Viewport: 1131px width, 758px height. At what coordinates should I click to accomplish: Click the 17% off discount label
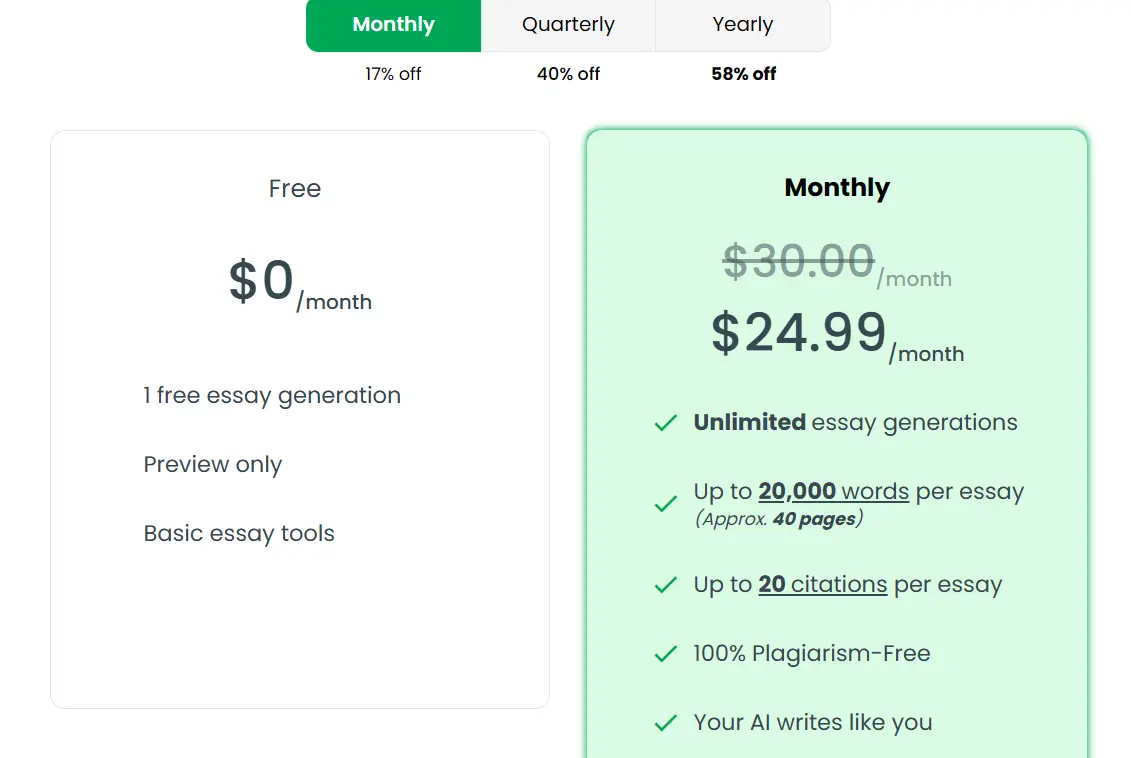click(x=393, y=74)
